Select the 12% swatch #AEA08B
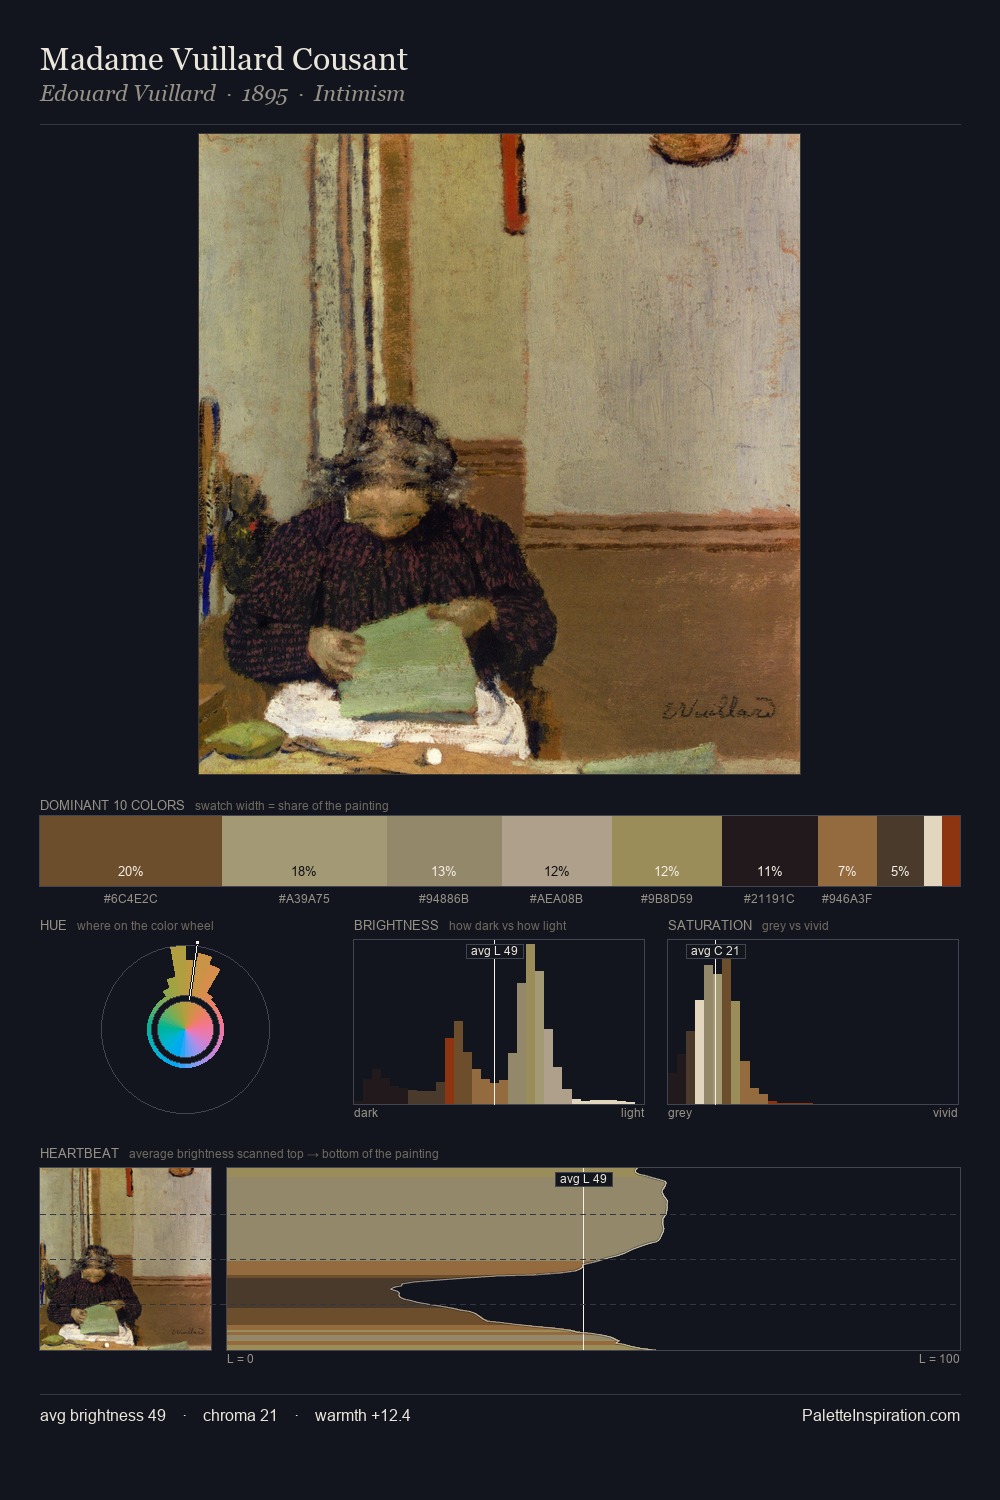This screenshot has width=1000, height=1500. (557, 851)
